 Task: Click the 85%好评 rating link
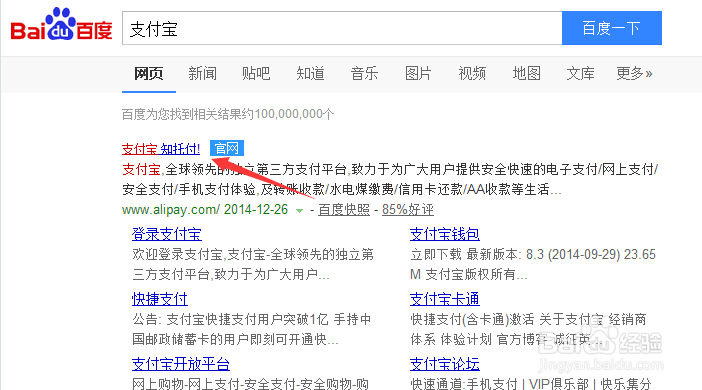(x=408, y=210)
